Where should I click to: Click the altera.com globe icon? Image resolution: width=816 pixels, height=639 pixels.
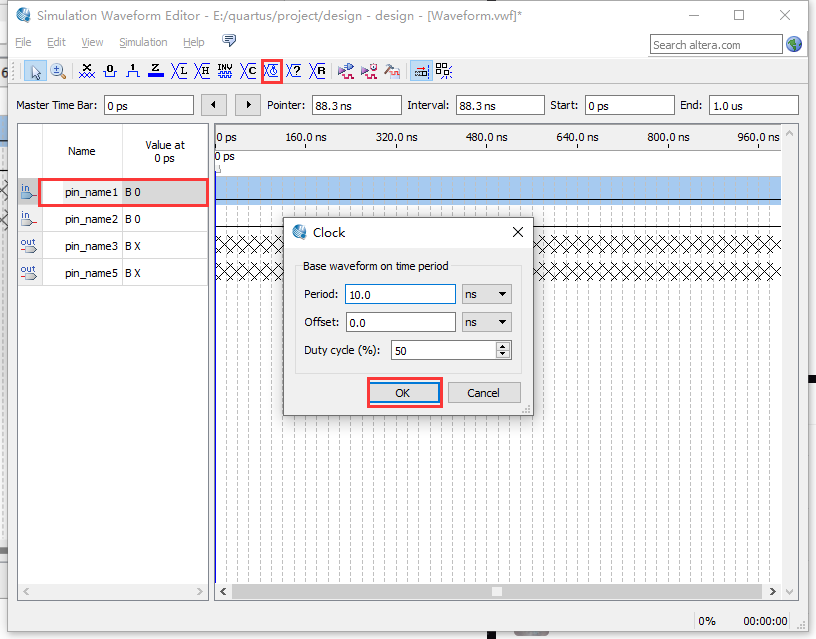(794, 44)
